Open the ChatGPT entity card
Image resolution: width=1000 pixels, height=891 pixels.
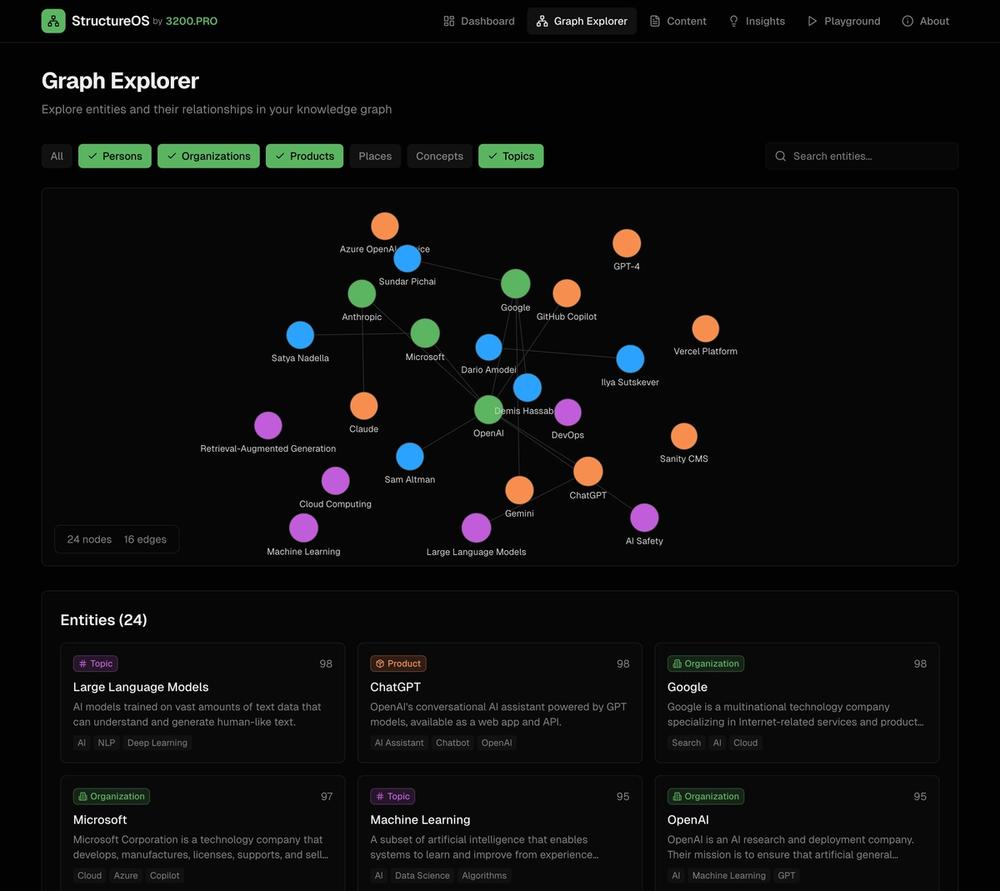(499, 703)
